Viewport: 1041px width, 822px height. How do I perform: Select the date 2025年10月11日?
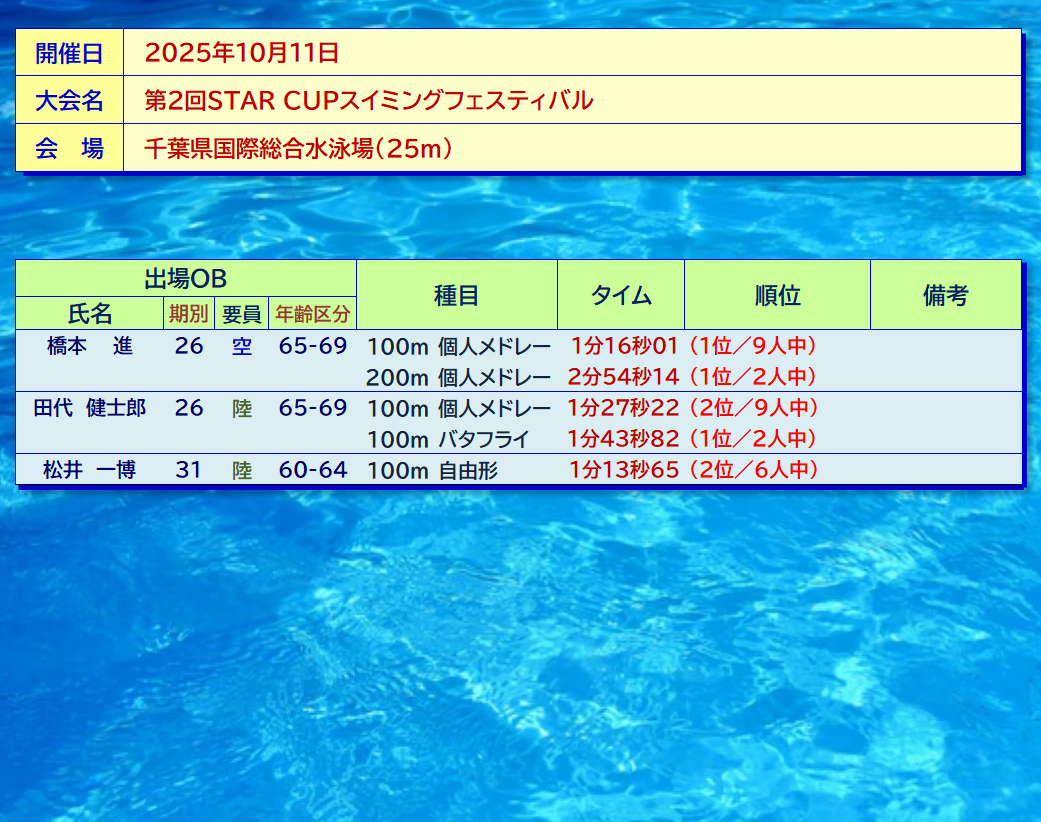pyautogui.click(x=242, y=53)
